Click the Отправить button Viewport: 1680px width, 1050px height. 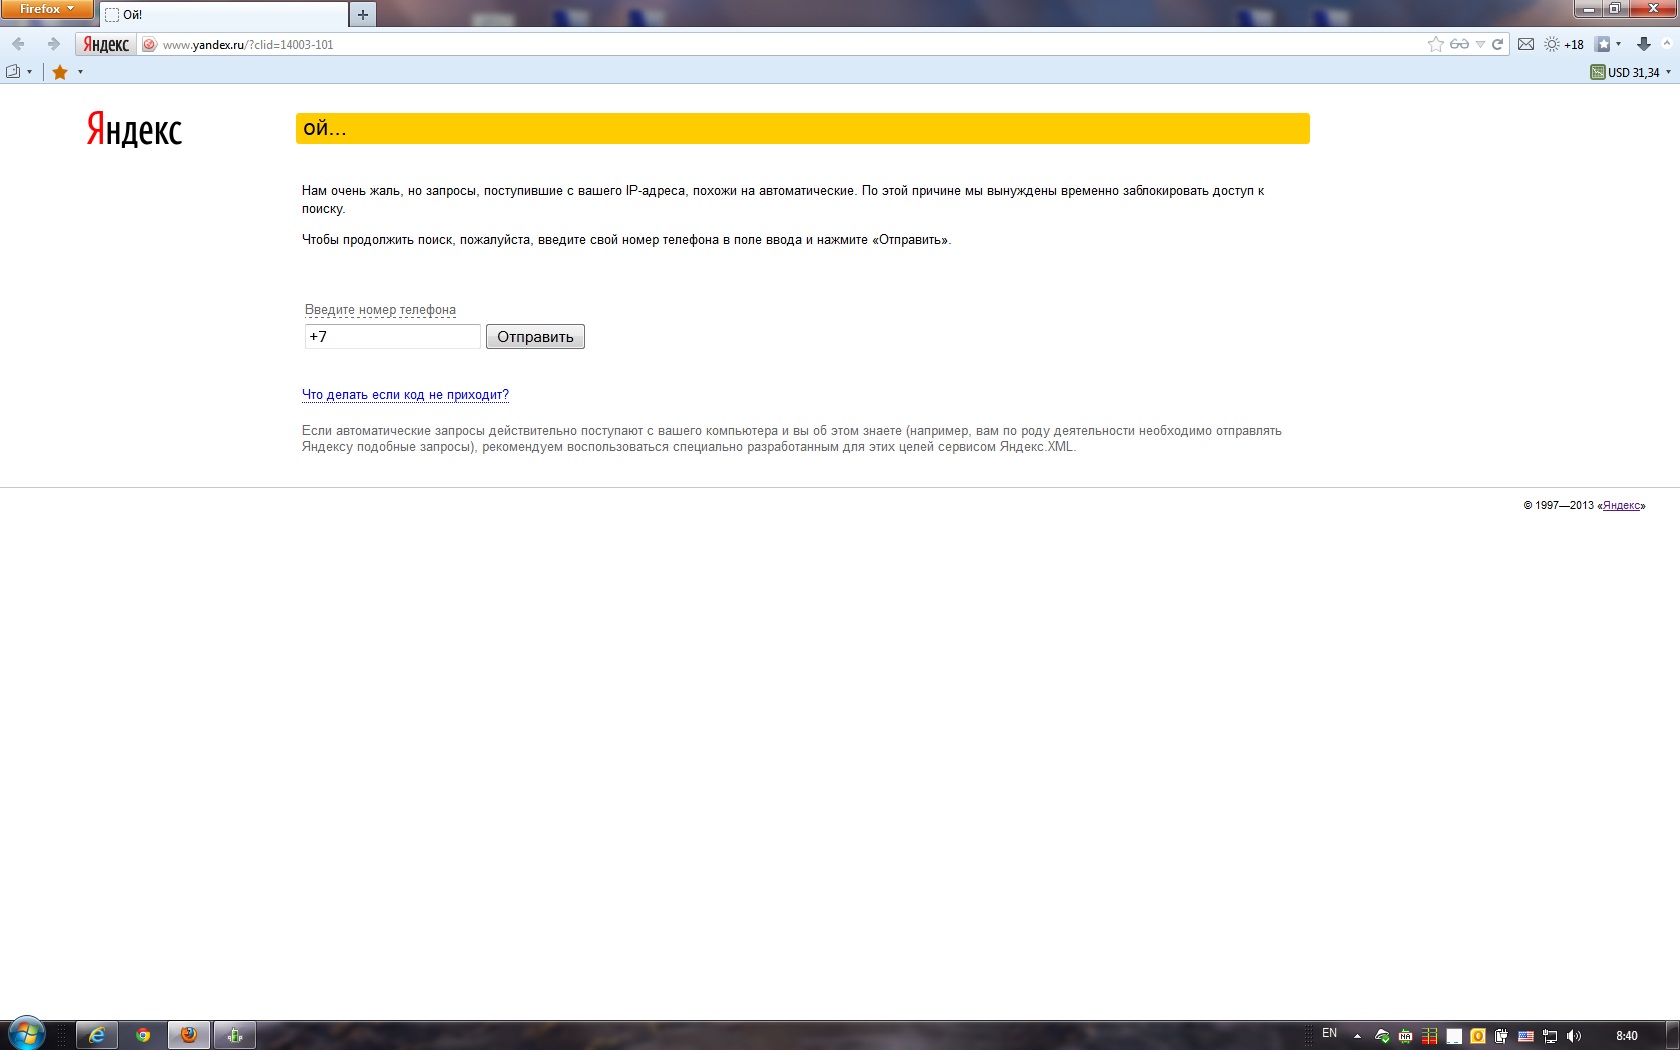pyautogui.click(x=535, y=337)
